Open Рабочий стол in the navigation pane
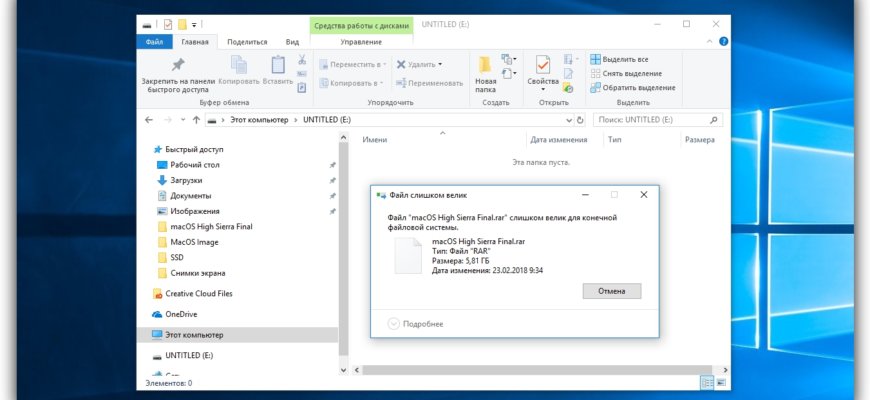Image resolution: width=870 pixels, height=400 pixels. pos(189,165)
